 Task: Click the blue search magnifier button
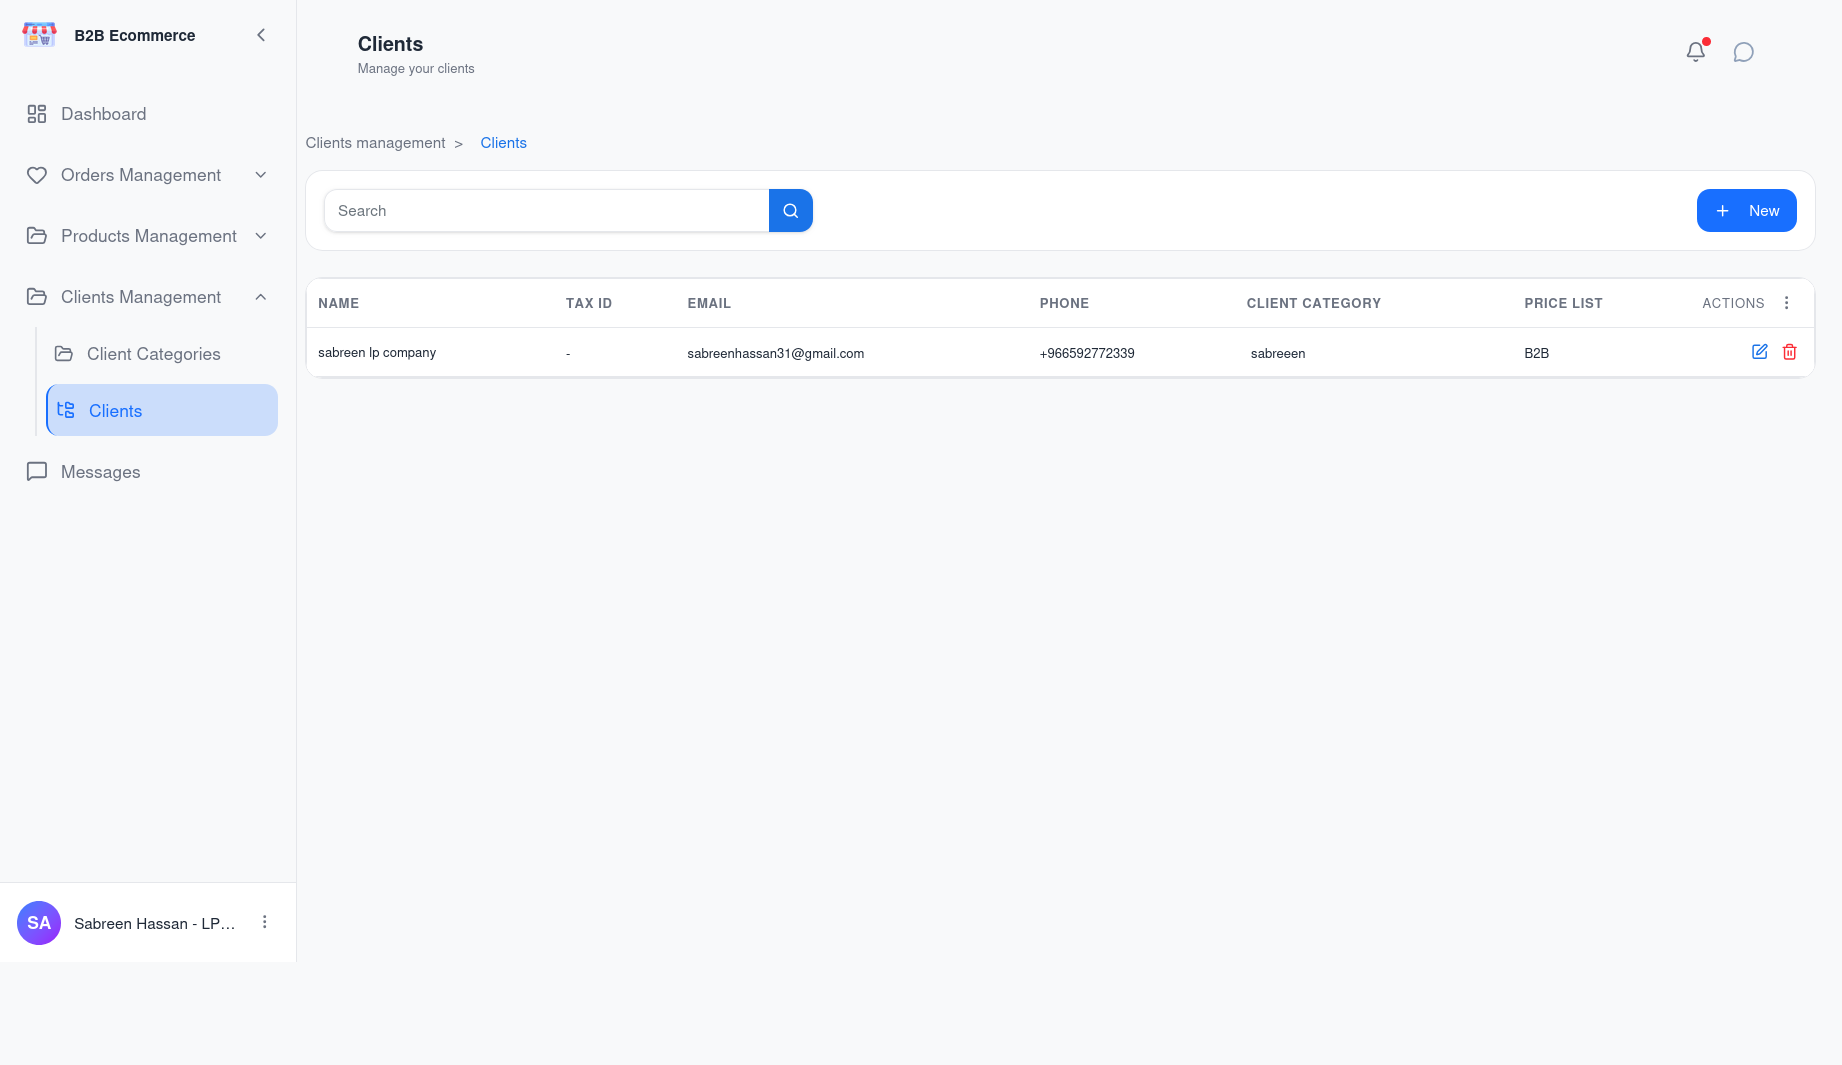click(x=791, y=211)
